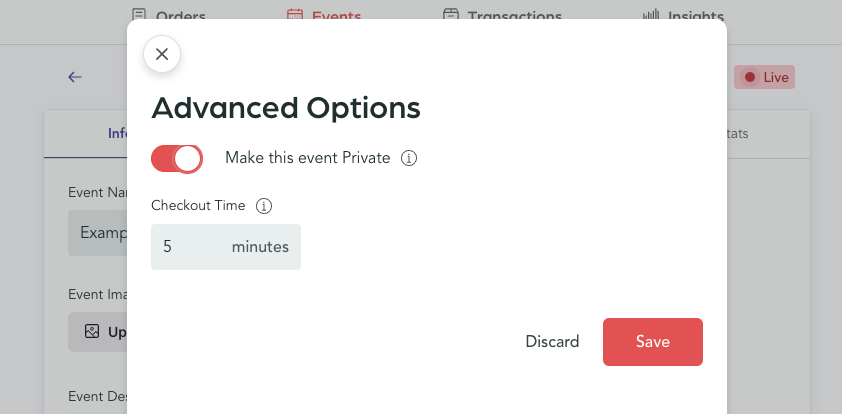Click the red Live status badge
The image size is (842, 414).
click(764, 77)
